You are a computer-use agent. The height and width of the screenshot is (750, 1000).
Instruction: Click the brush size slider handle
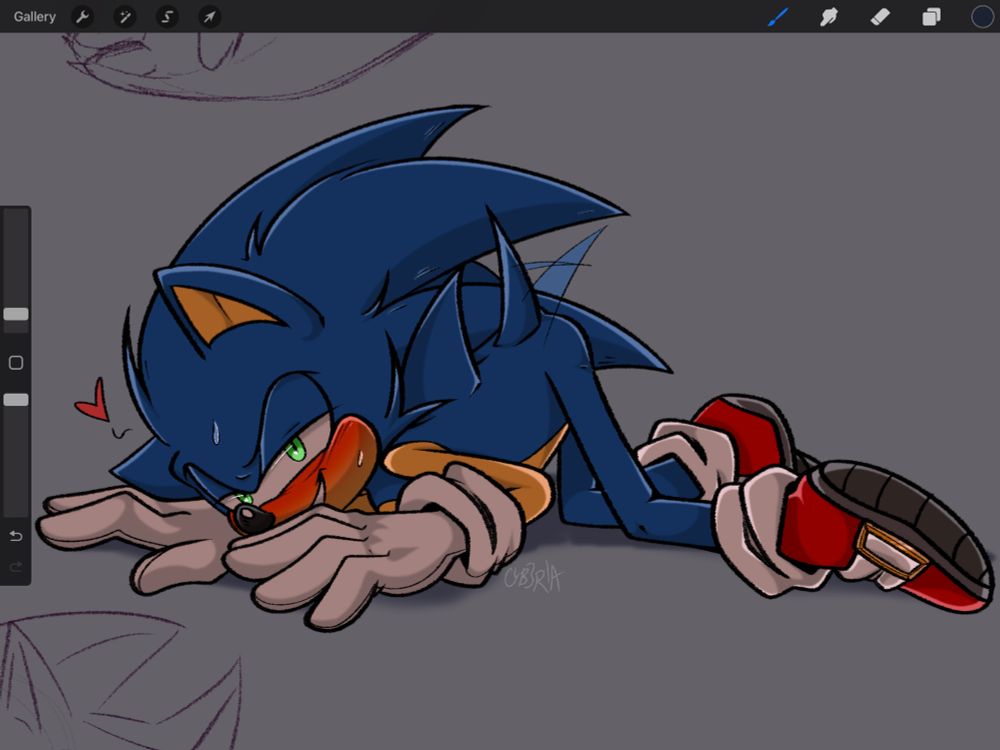16,314
